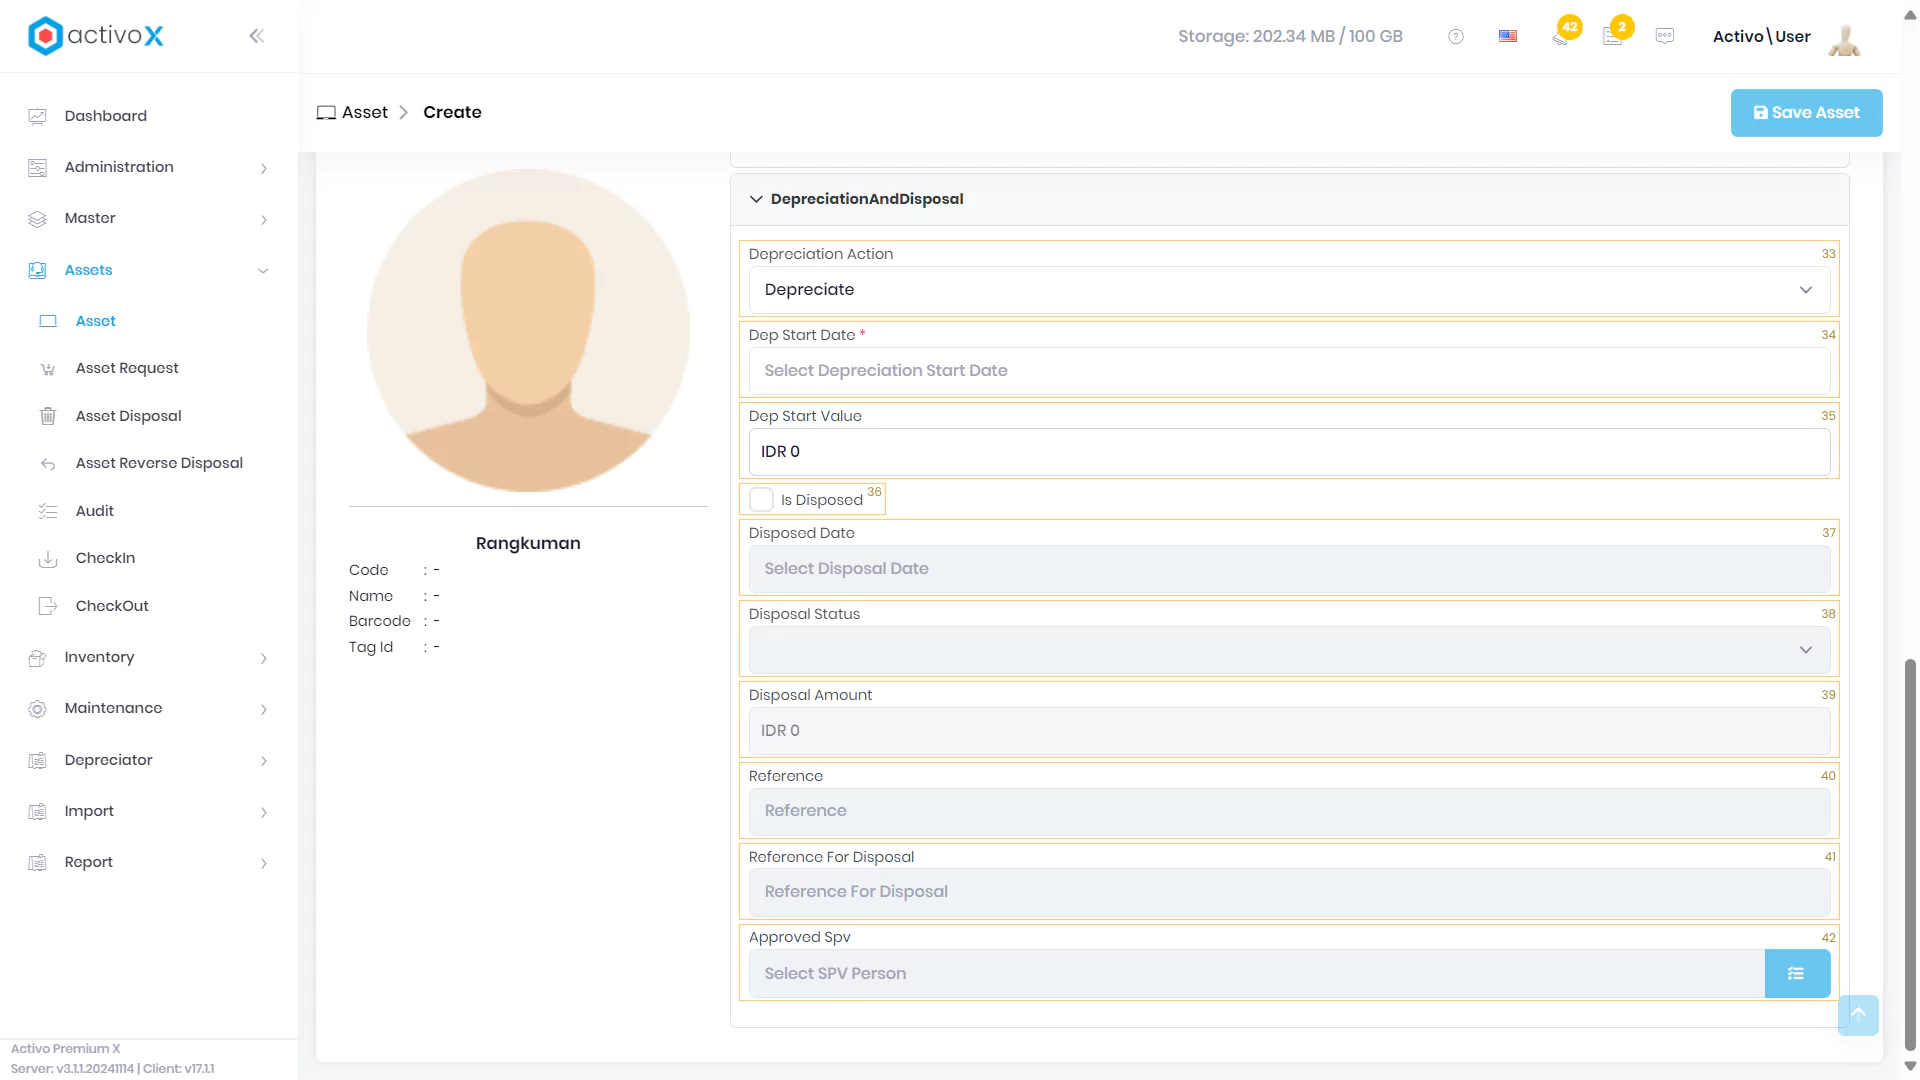Click the CheckIn download icon
Image resolution: width=1920 pixels, height=1080 pixels.
(x=48, y=558)
